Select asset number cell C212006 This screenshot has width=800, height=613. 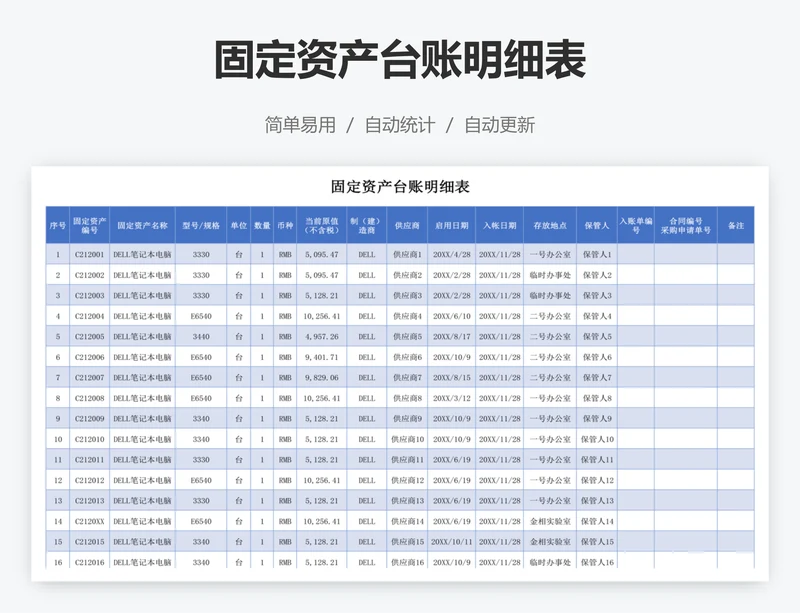pyautogui.click(x=90, y=357)
